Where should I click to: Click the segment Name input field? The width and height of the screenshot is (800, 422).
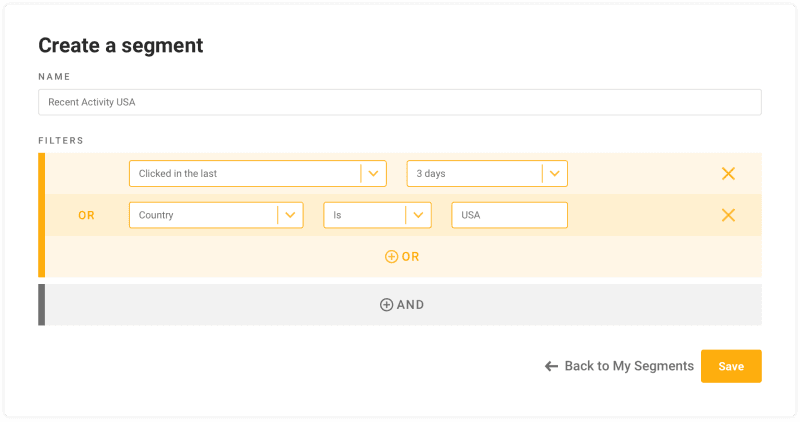tap(399, 102)
